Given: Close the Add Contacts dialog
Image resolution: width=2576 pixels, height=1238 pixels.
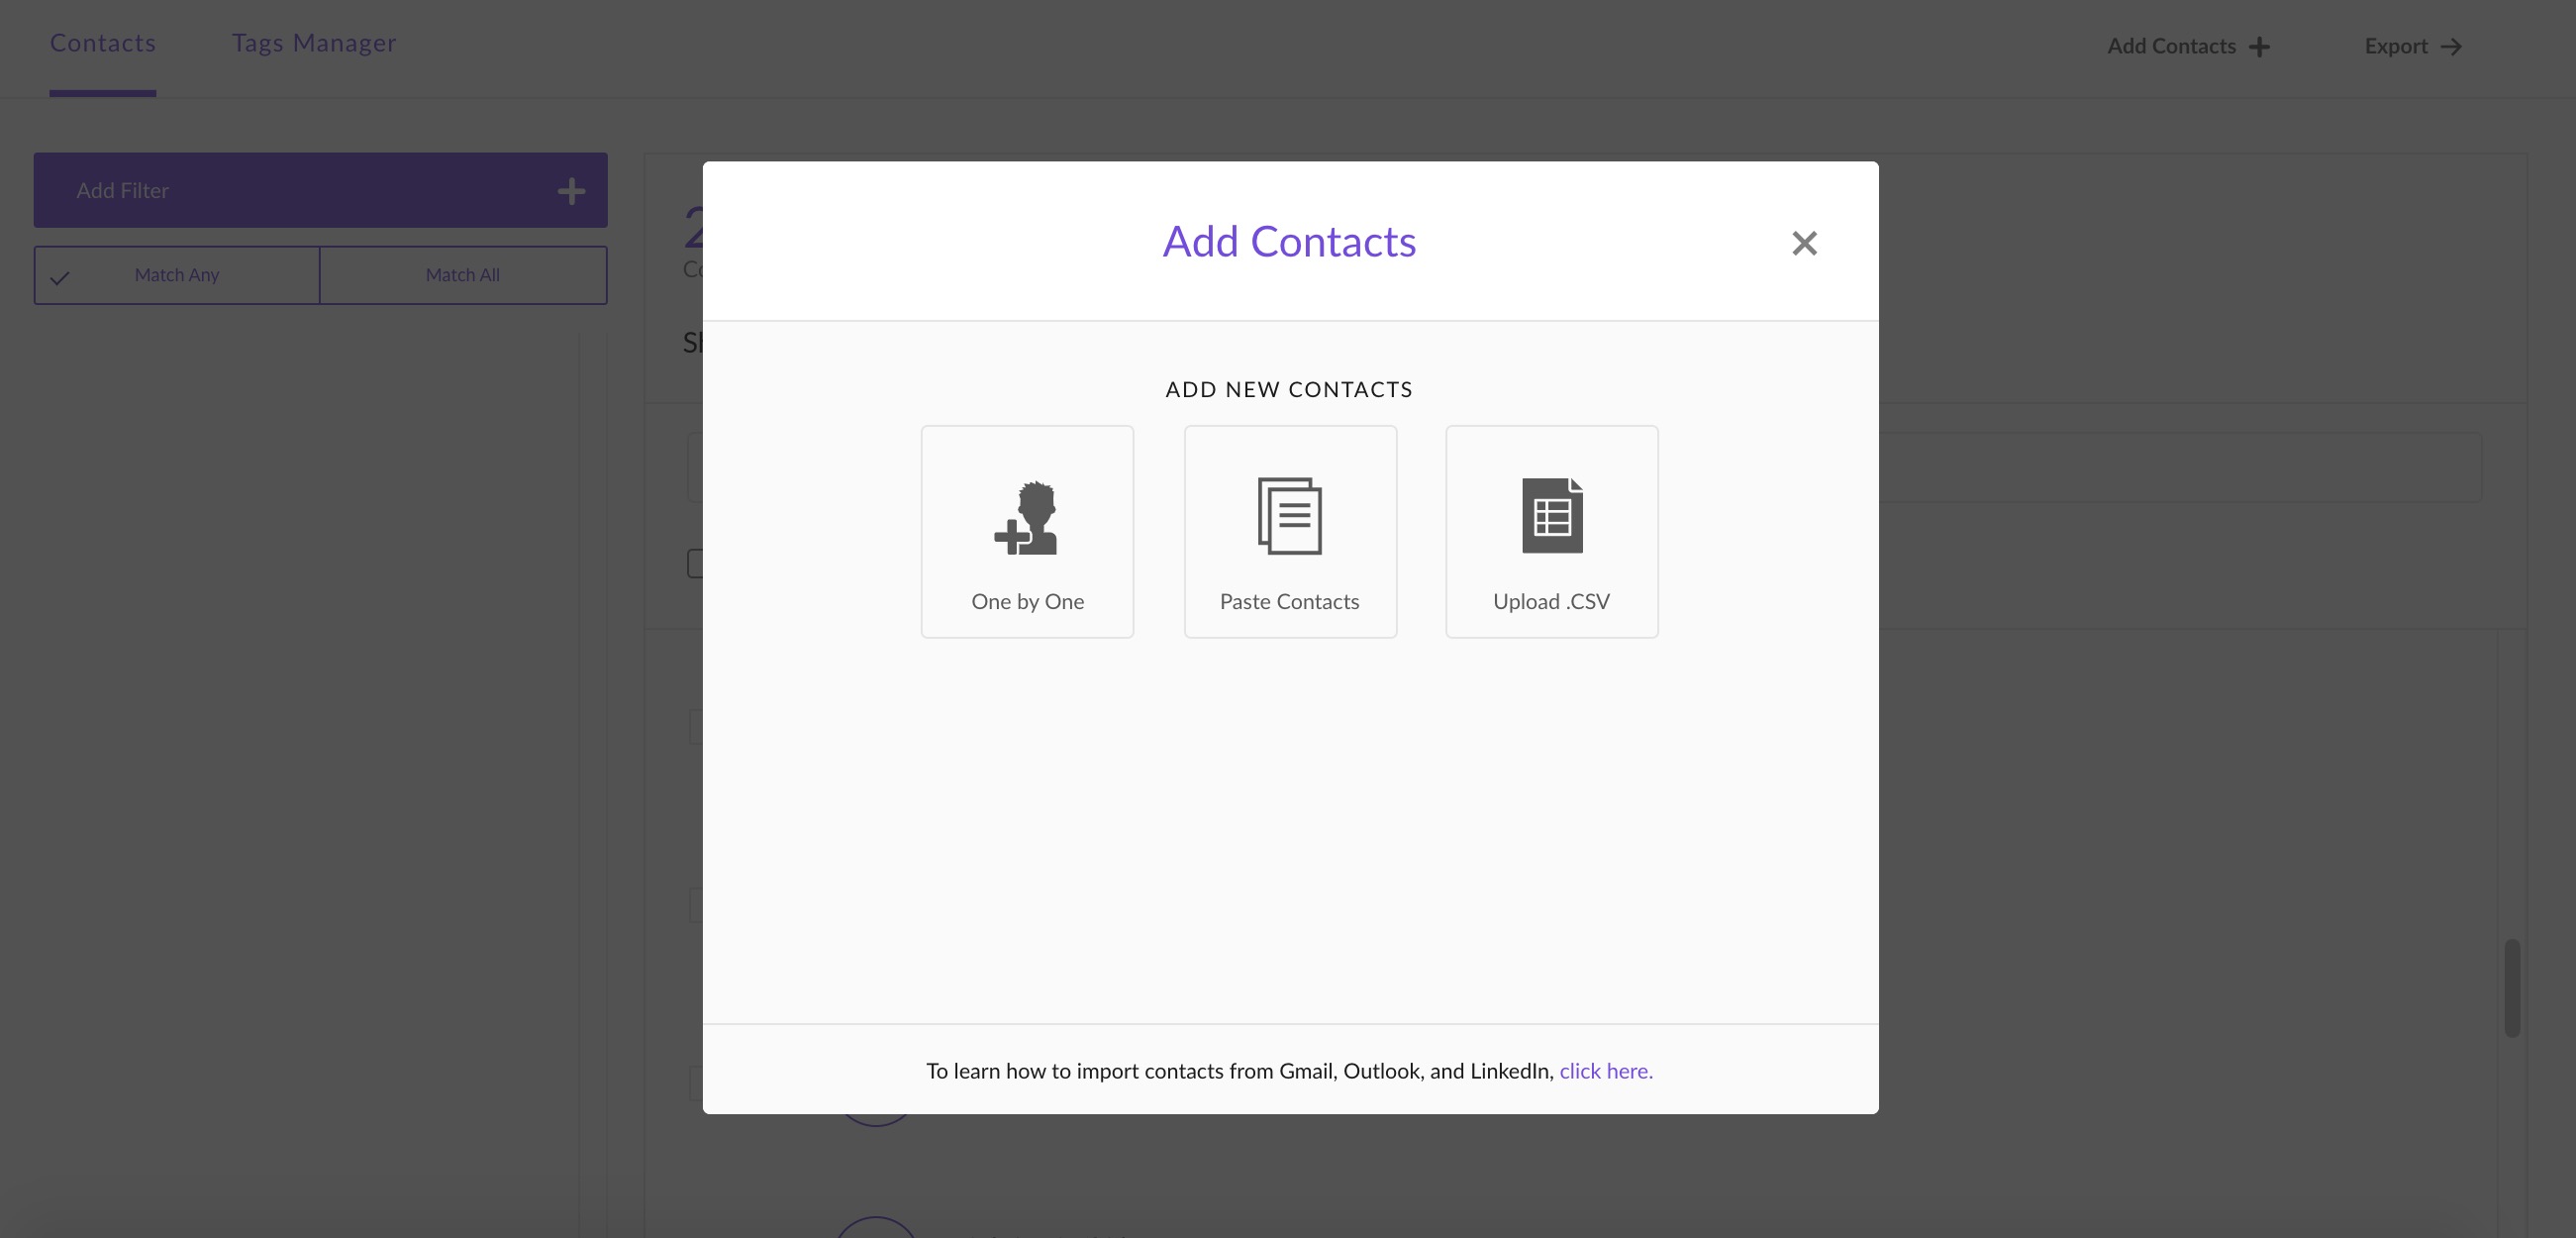Looking at the screenshot, I should click(1804, 243).
